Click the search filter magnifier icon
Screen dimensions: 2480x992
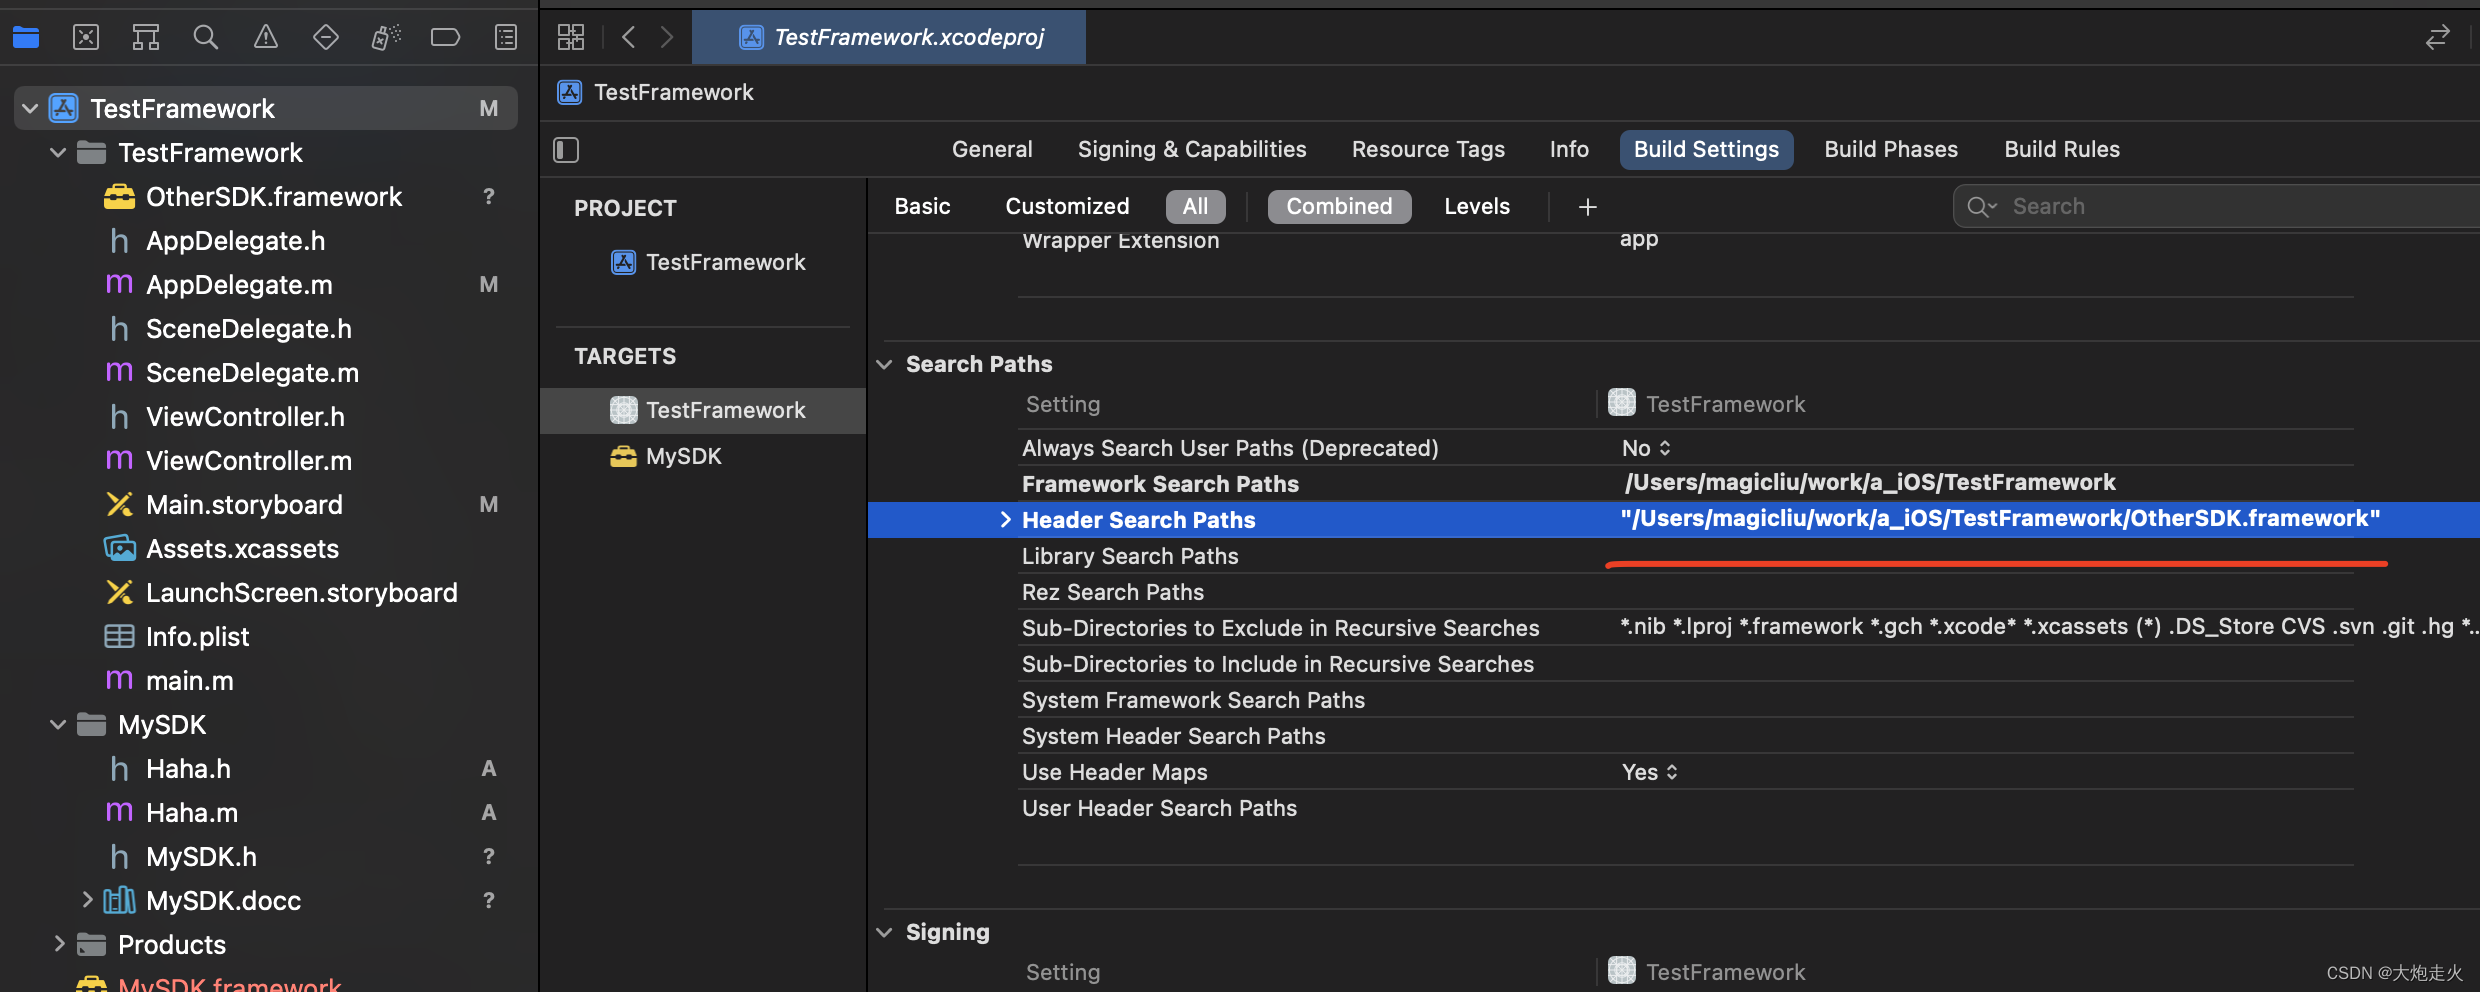tap(1980, 207)
